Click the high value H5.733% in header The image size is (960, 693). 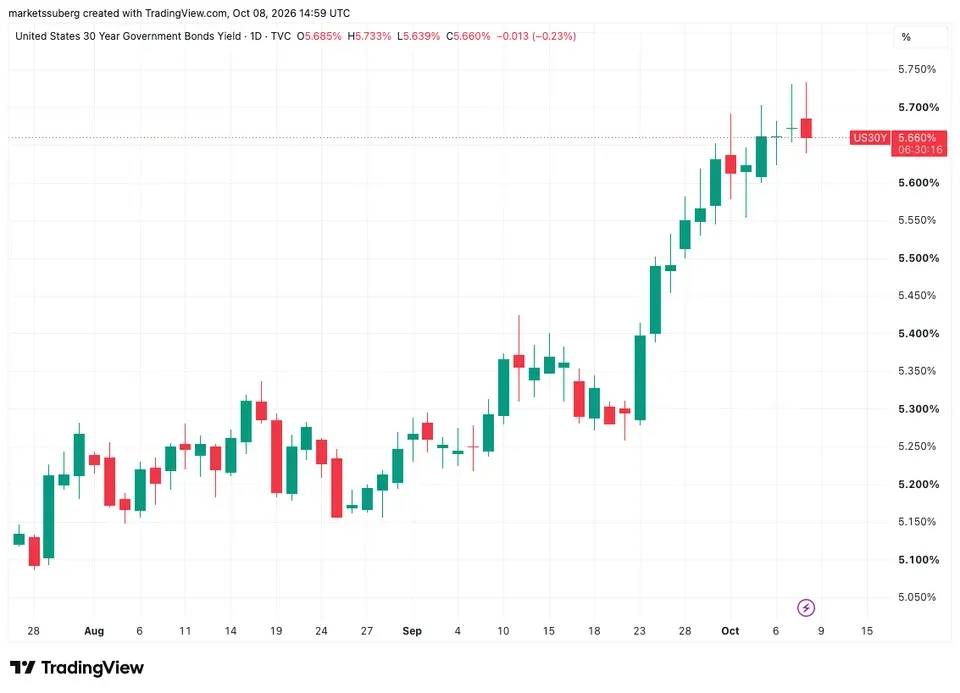[x=369, y=36]
